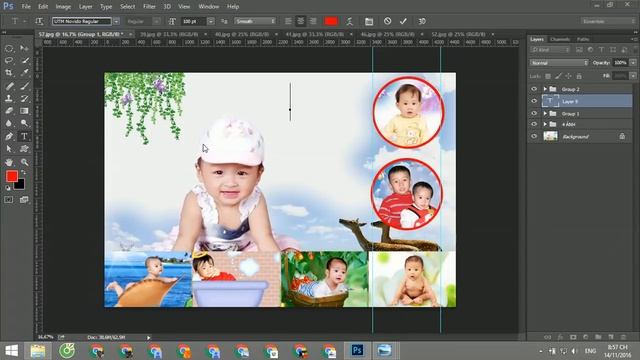
Task: Select the Elliptical Marquee tool
Action: [9, 49]
